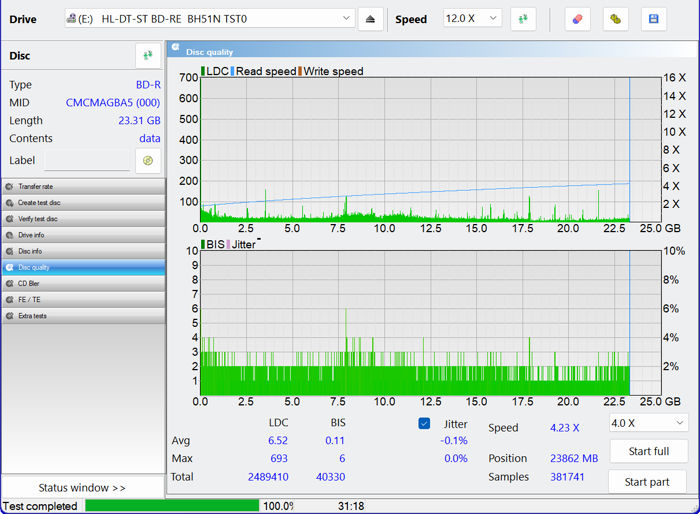The image size is (700, 514).
Task: Click the Start part button
Action: point(647,482)
